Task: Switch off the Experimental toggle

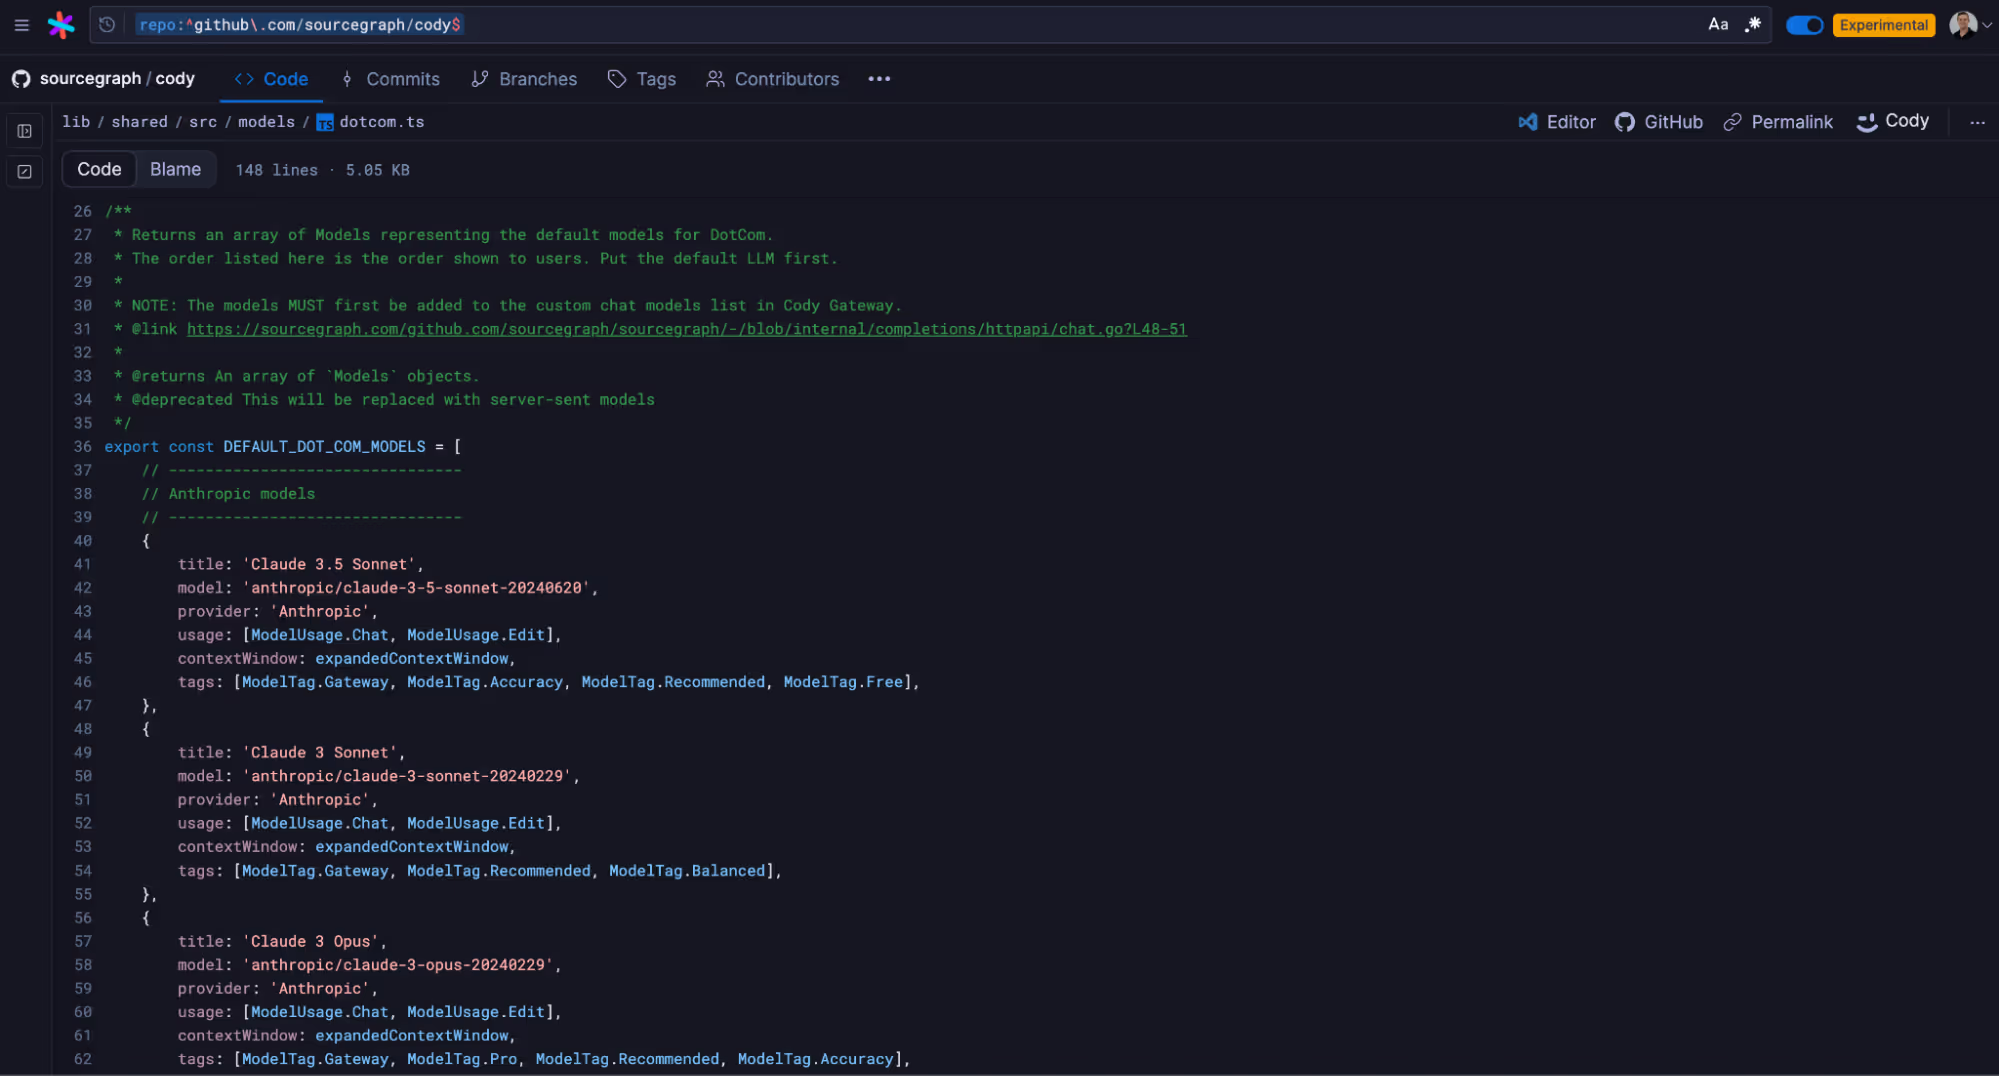Action: click(1804, 25)
